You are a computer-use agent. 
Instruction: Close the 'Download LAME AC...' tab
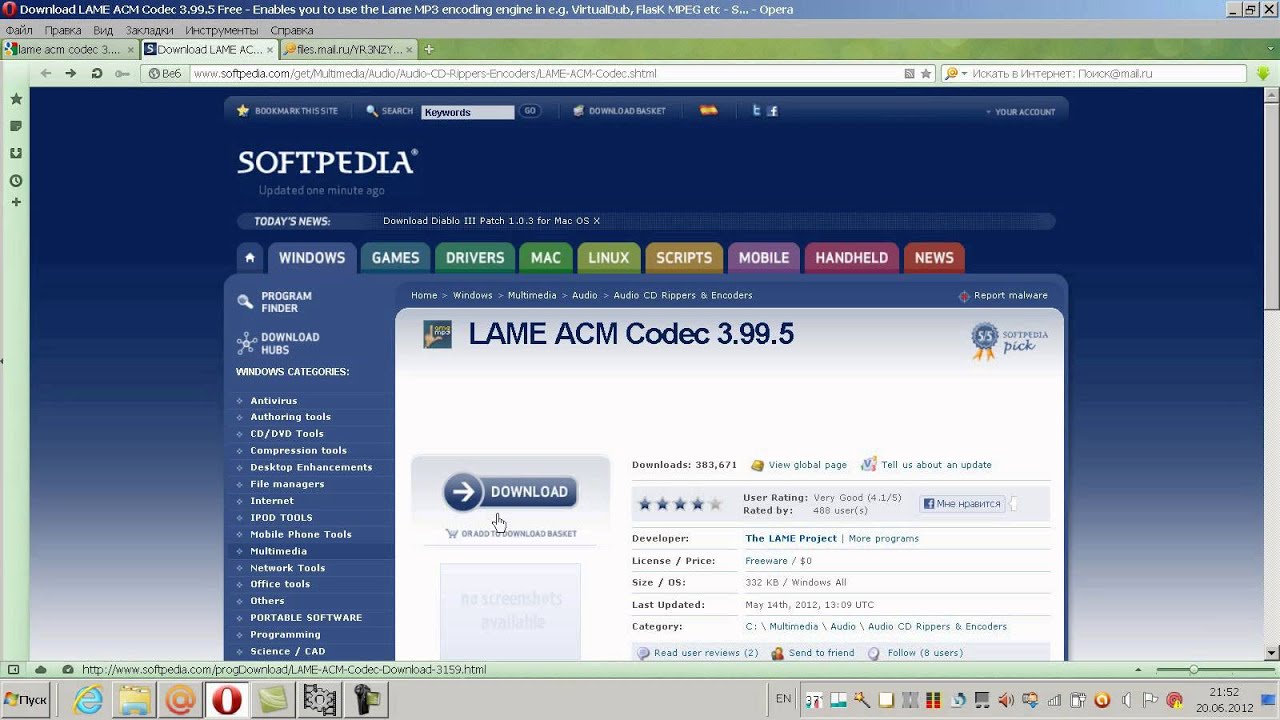click(x=270, y=49)
